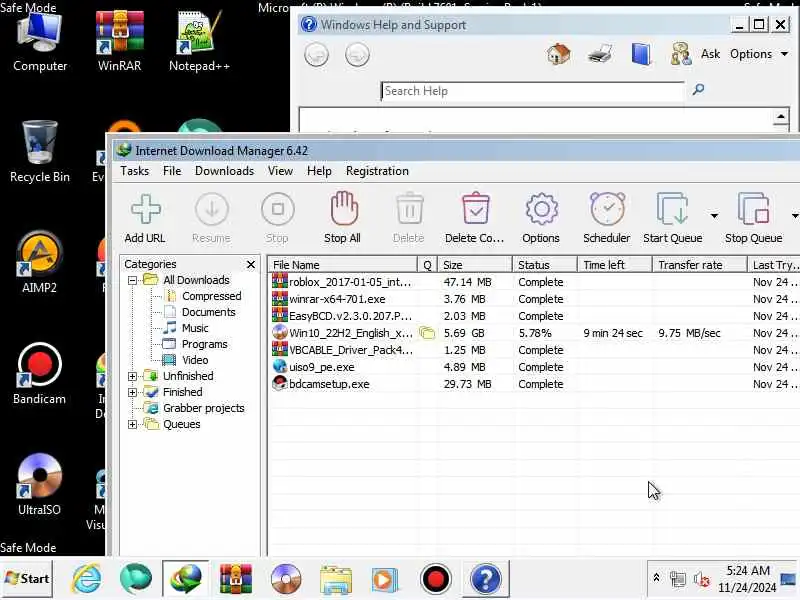Select uiso9_pe.exe download row
800x600 pixels.
[x=533, y=367]
